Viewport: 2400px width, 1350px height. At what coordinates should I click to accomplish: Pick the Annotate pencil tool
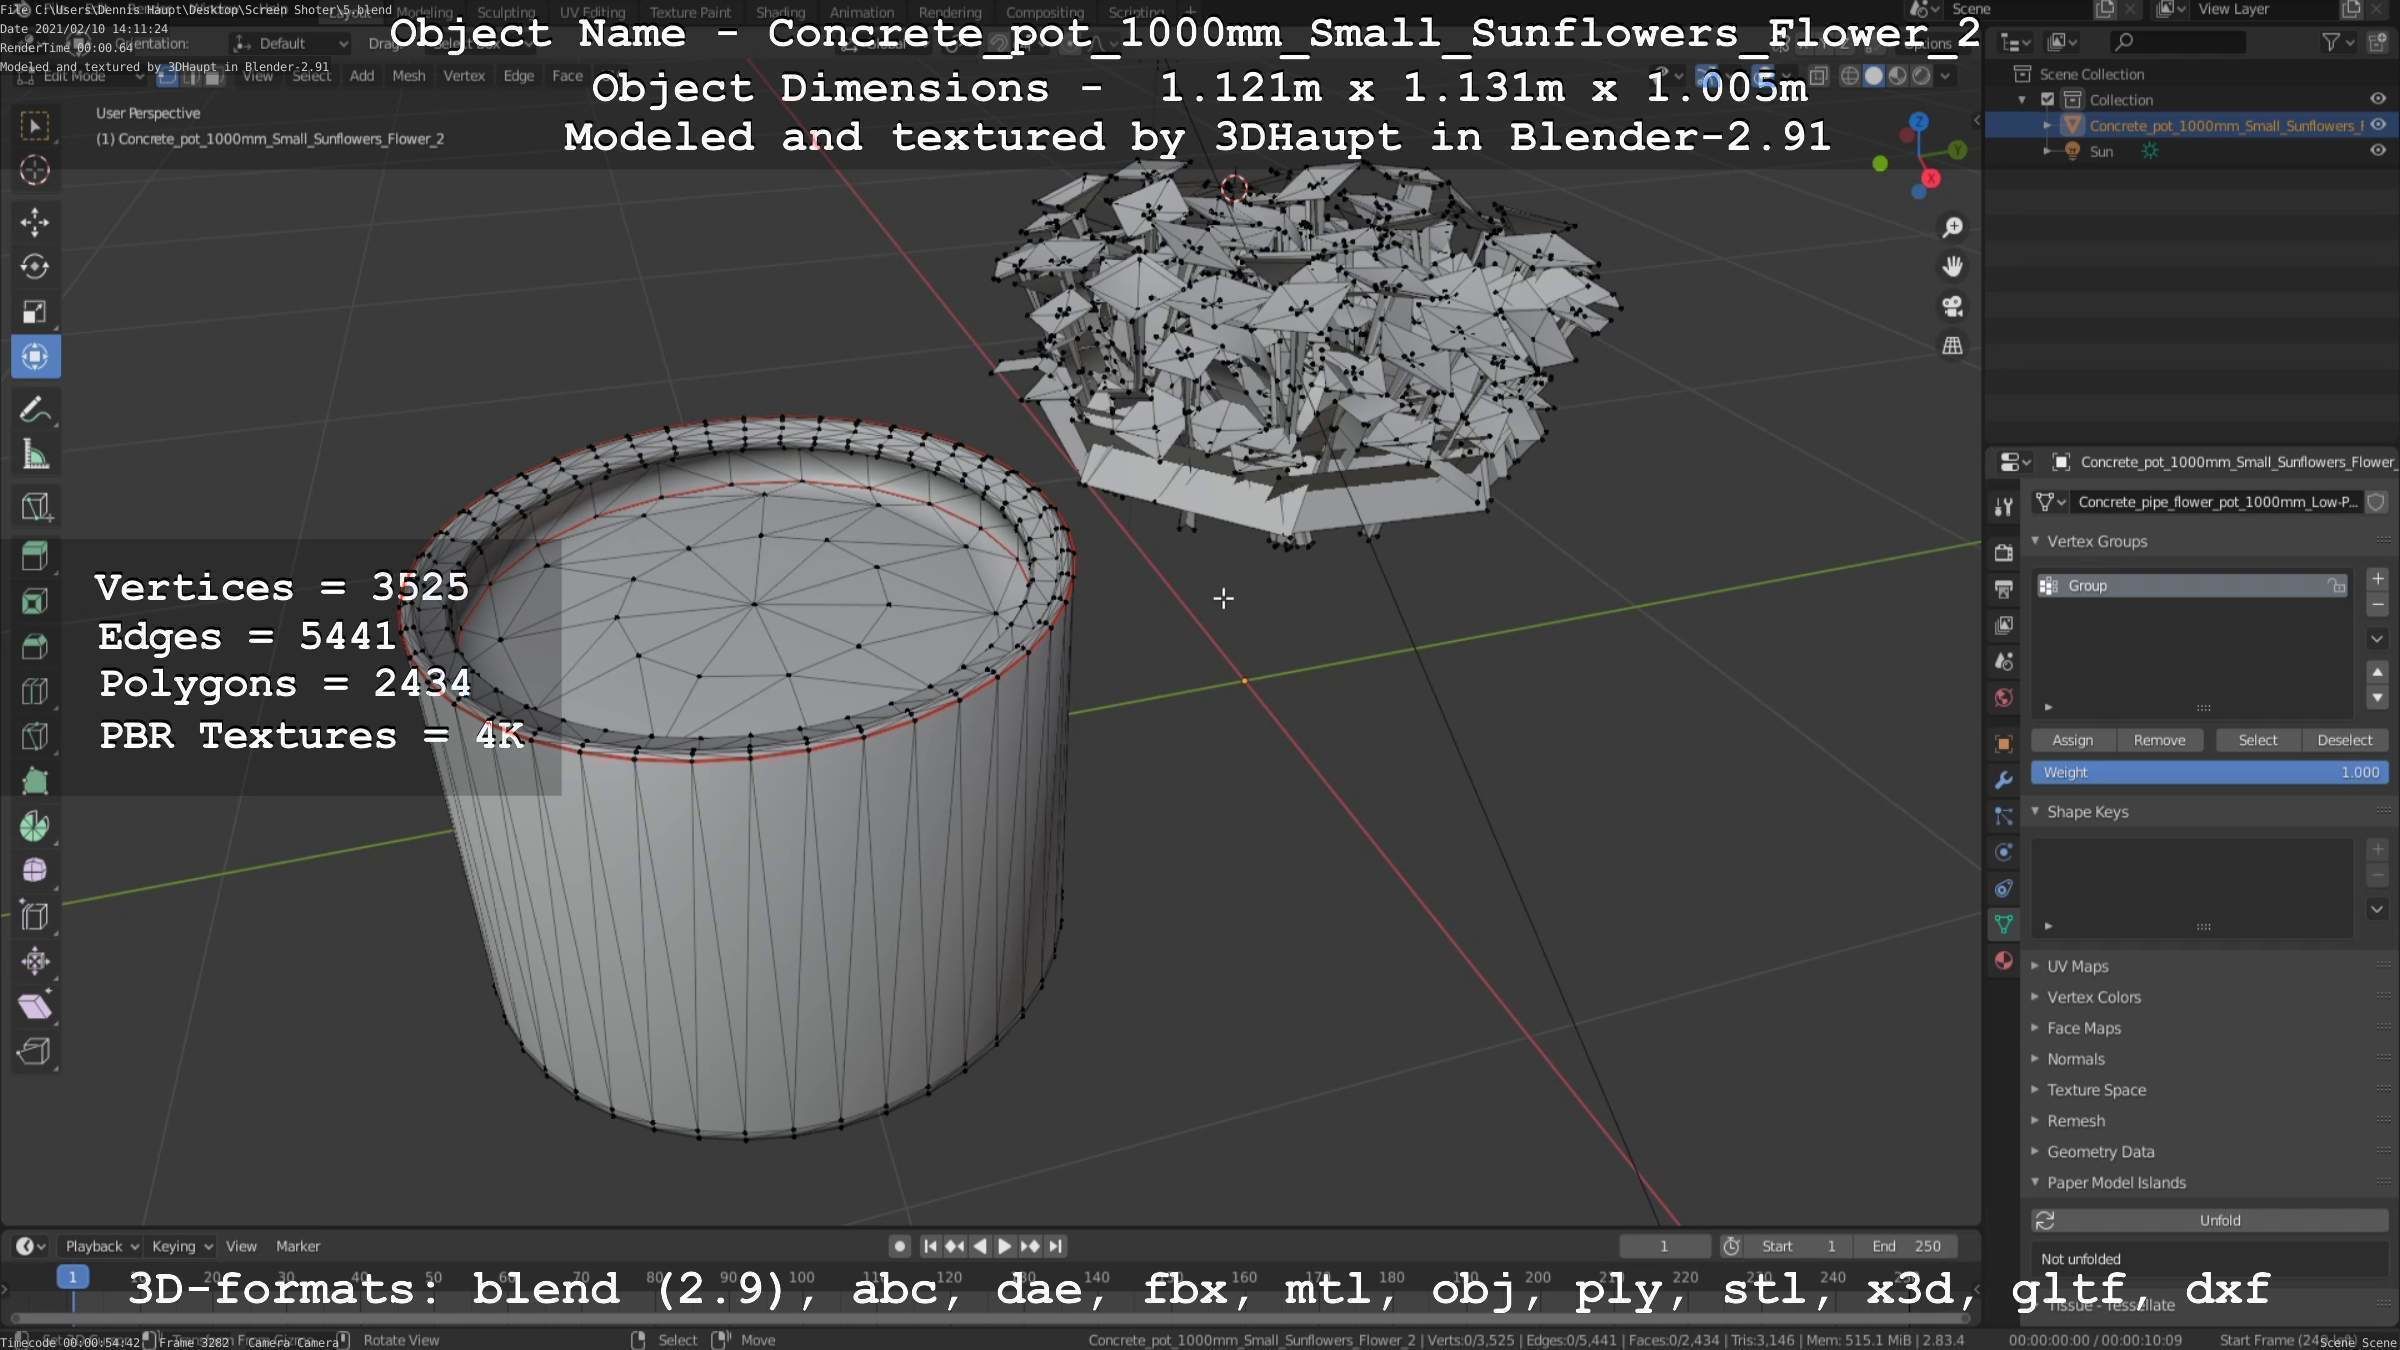pyautogui.click(x=35, y=410)
